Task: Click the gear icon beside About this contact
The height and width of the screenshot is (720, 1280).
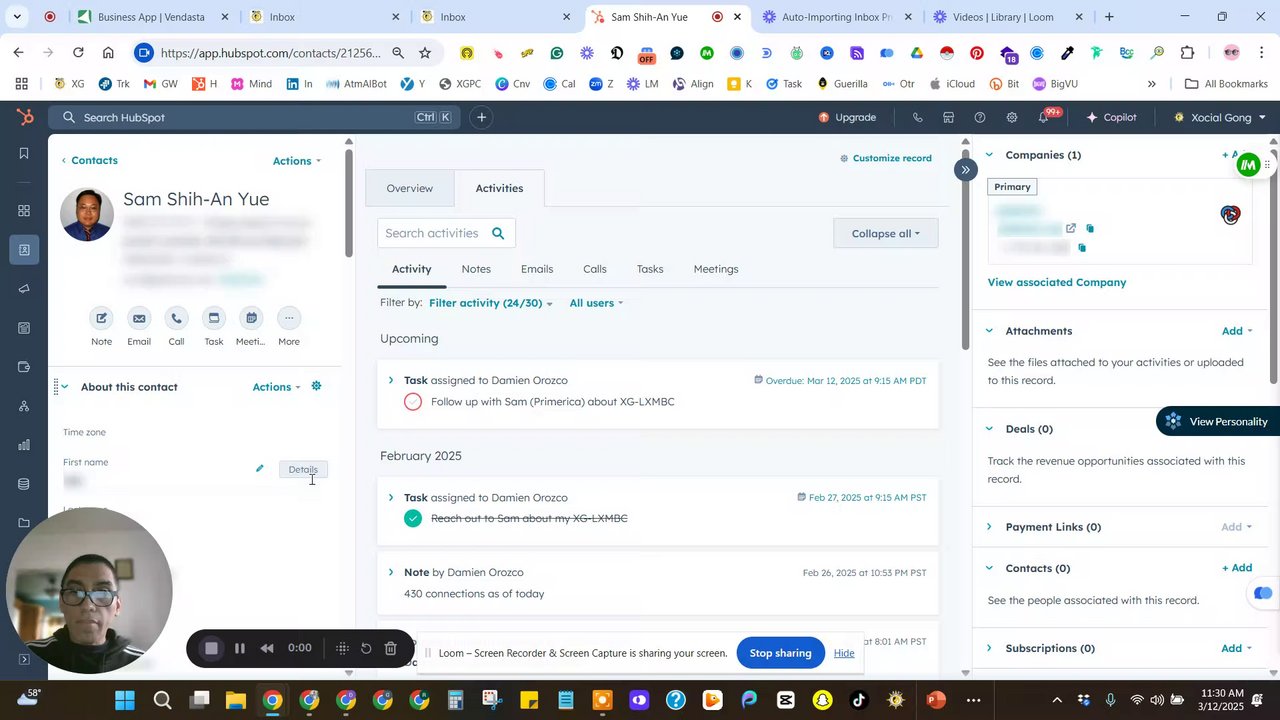Action: (x=316, y=386)
